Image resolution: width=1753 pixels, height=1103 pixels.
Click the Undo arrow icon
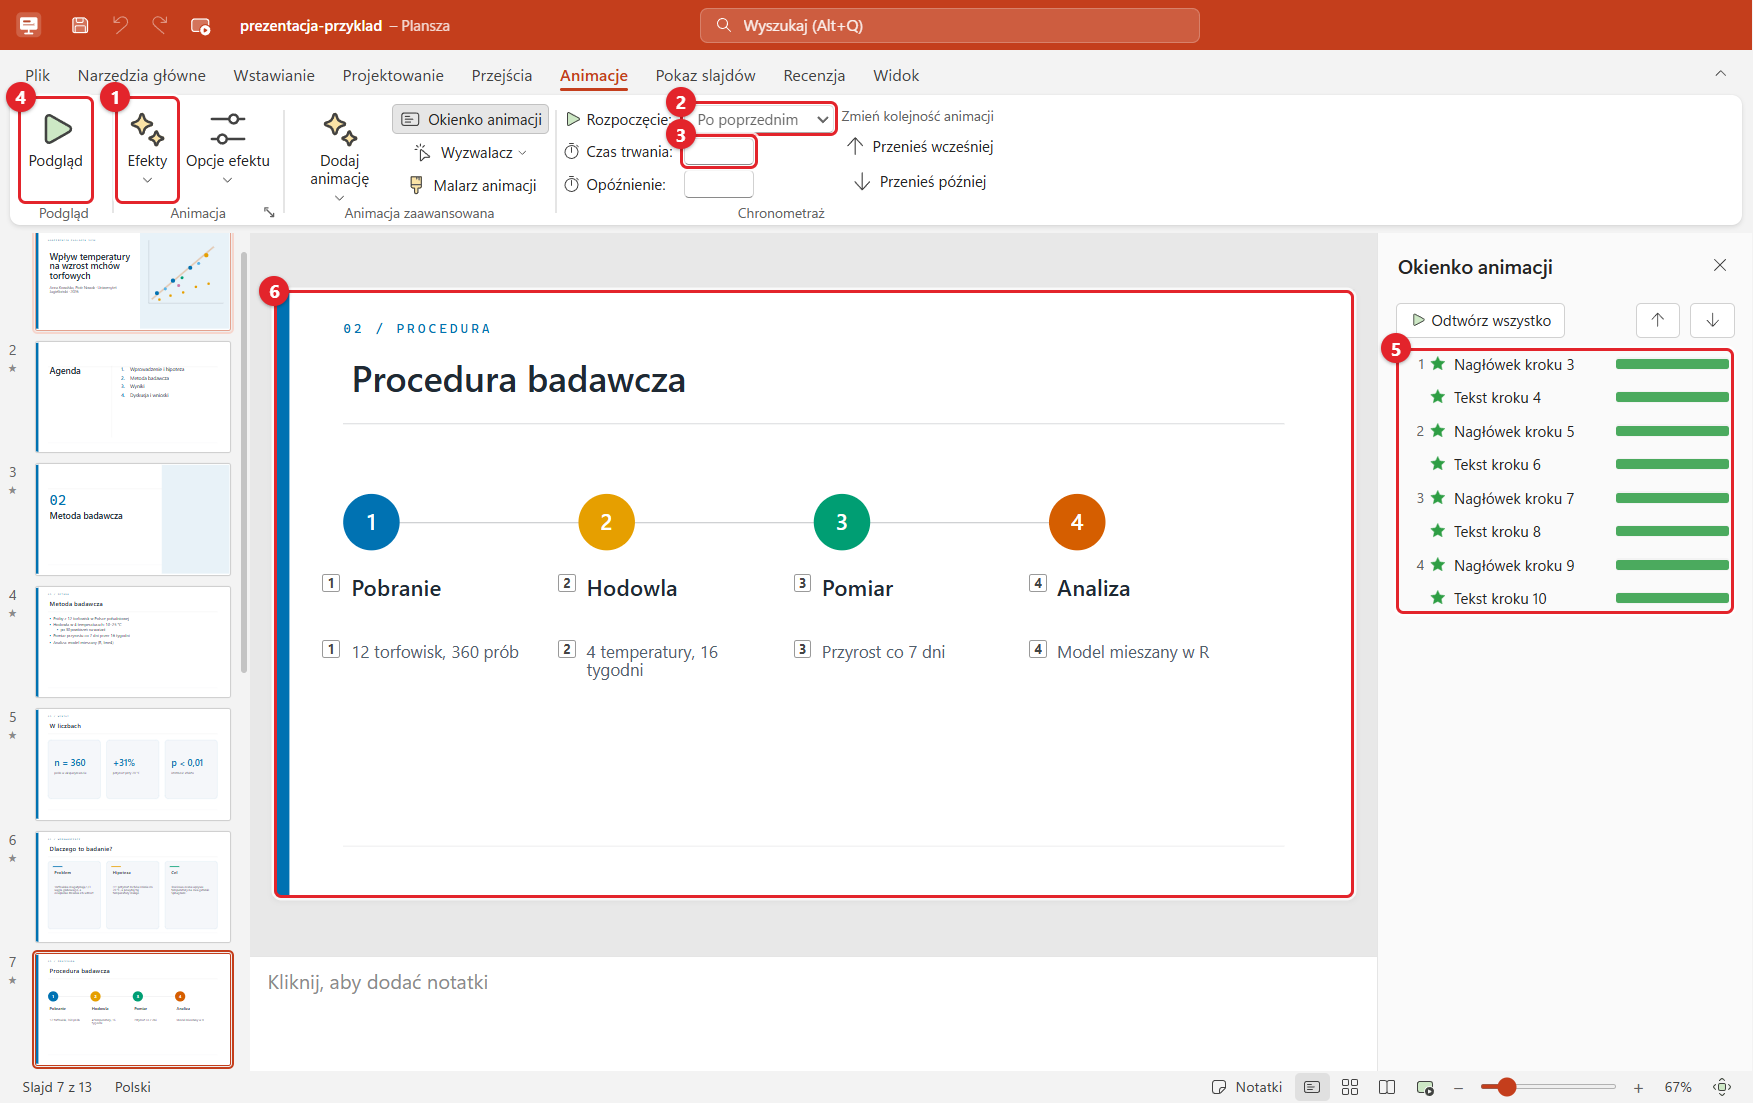[120, 25]
